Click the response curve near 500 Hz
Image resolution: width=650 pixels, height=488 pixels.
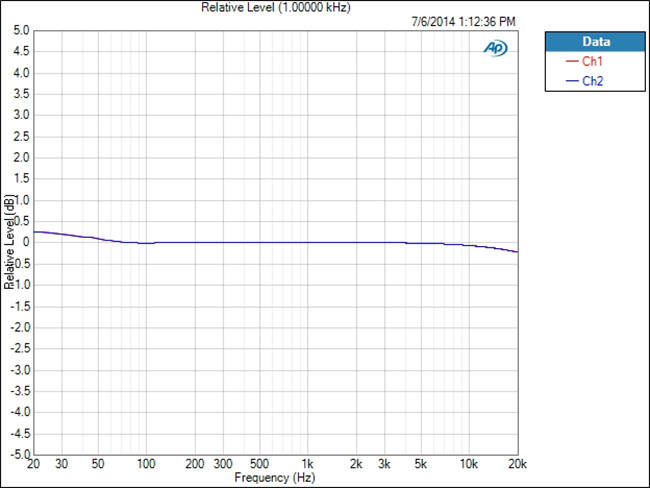259,242
